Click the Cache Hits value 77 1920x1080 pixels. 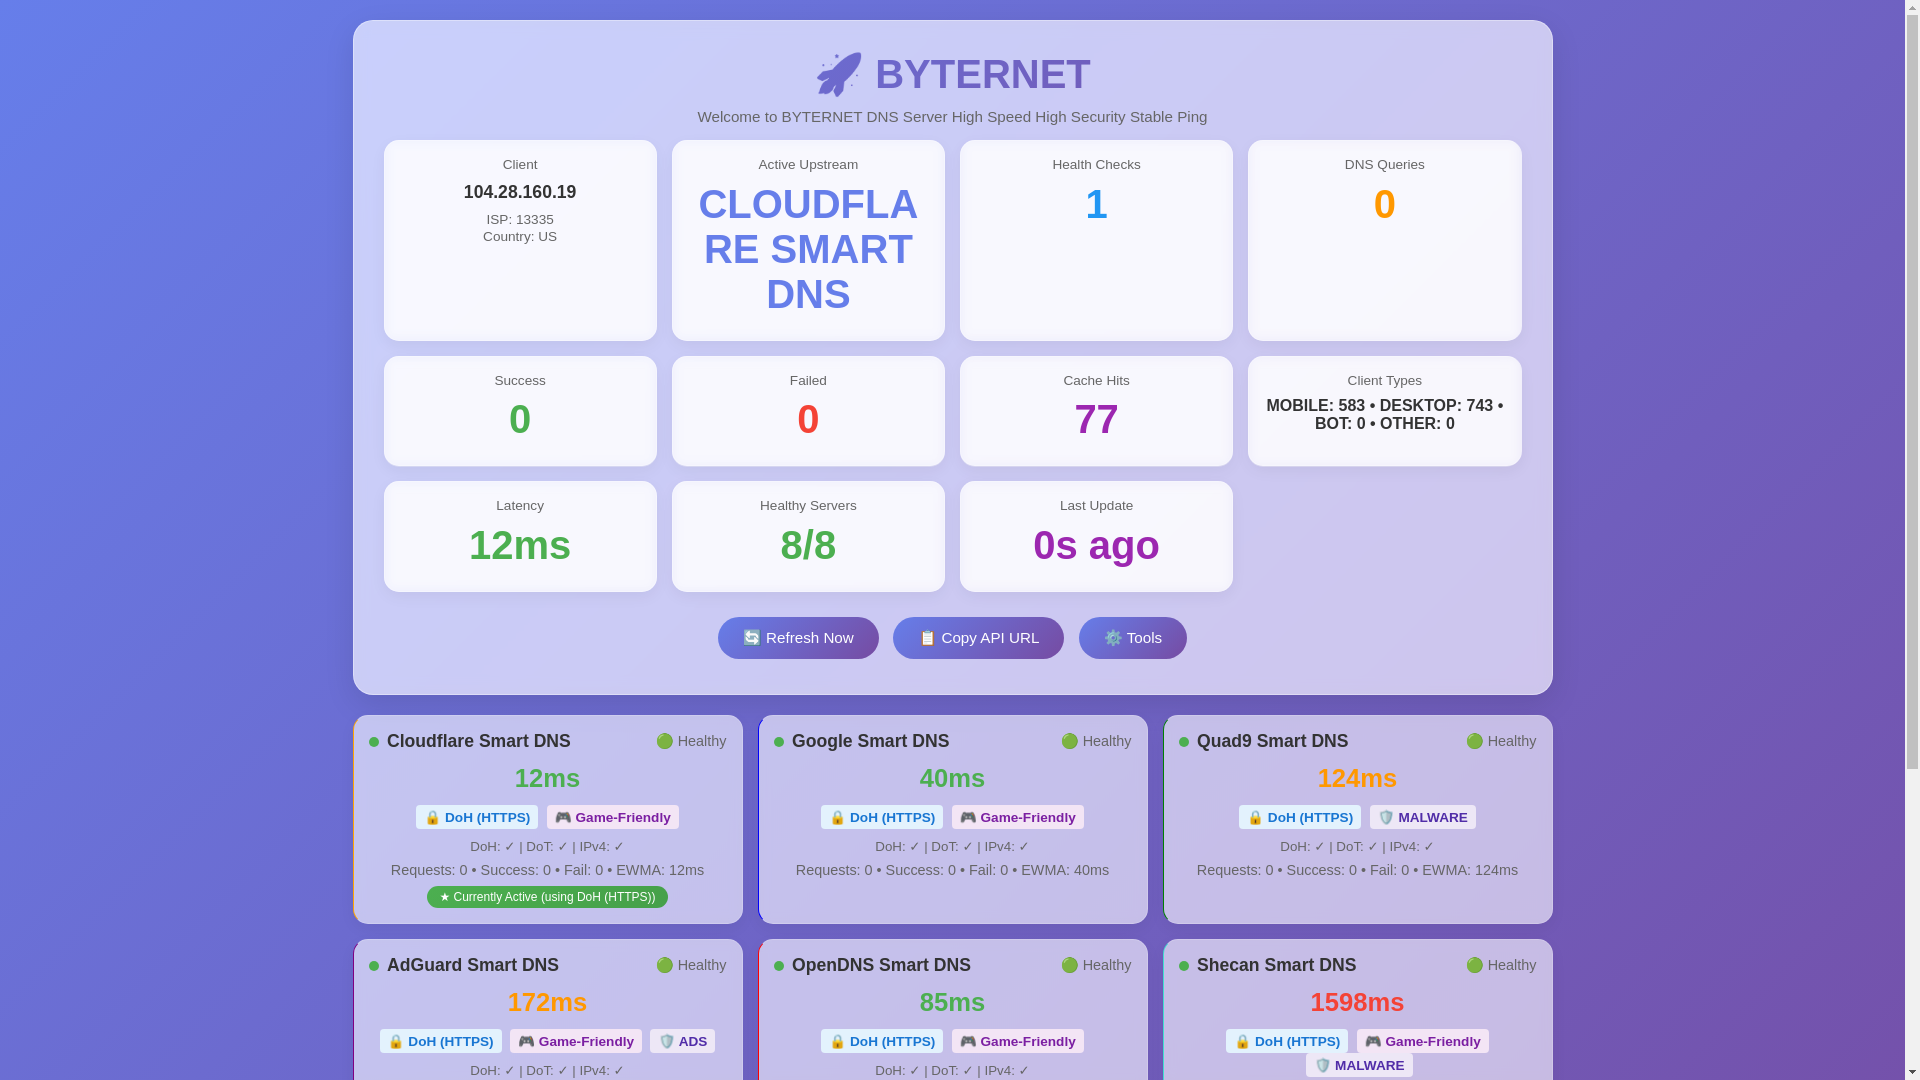[x=1096, y=419]
